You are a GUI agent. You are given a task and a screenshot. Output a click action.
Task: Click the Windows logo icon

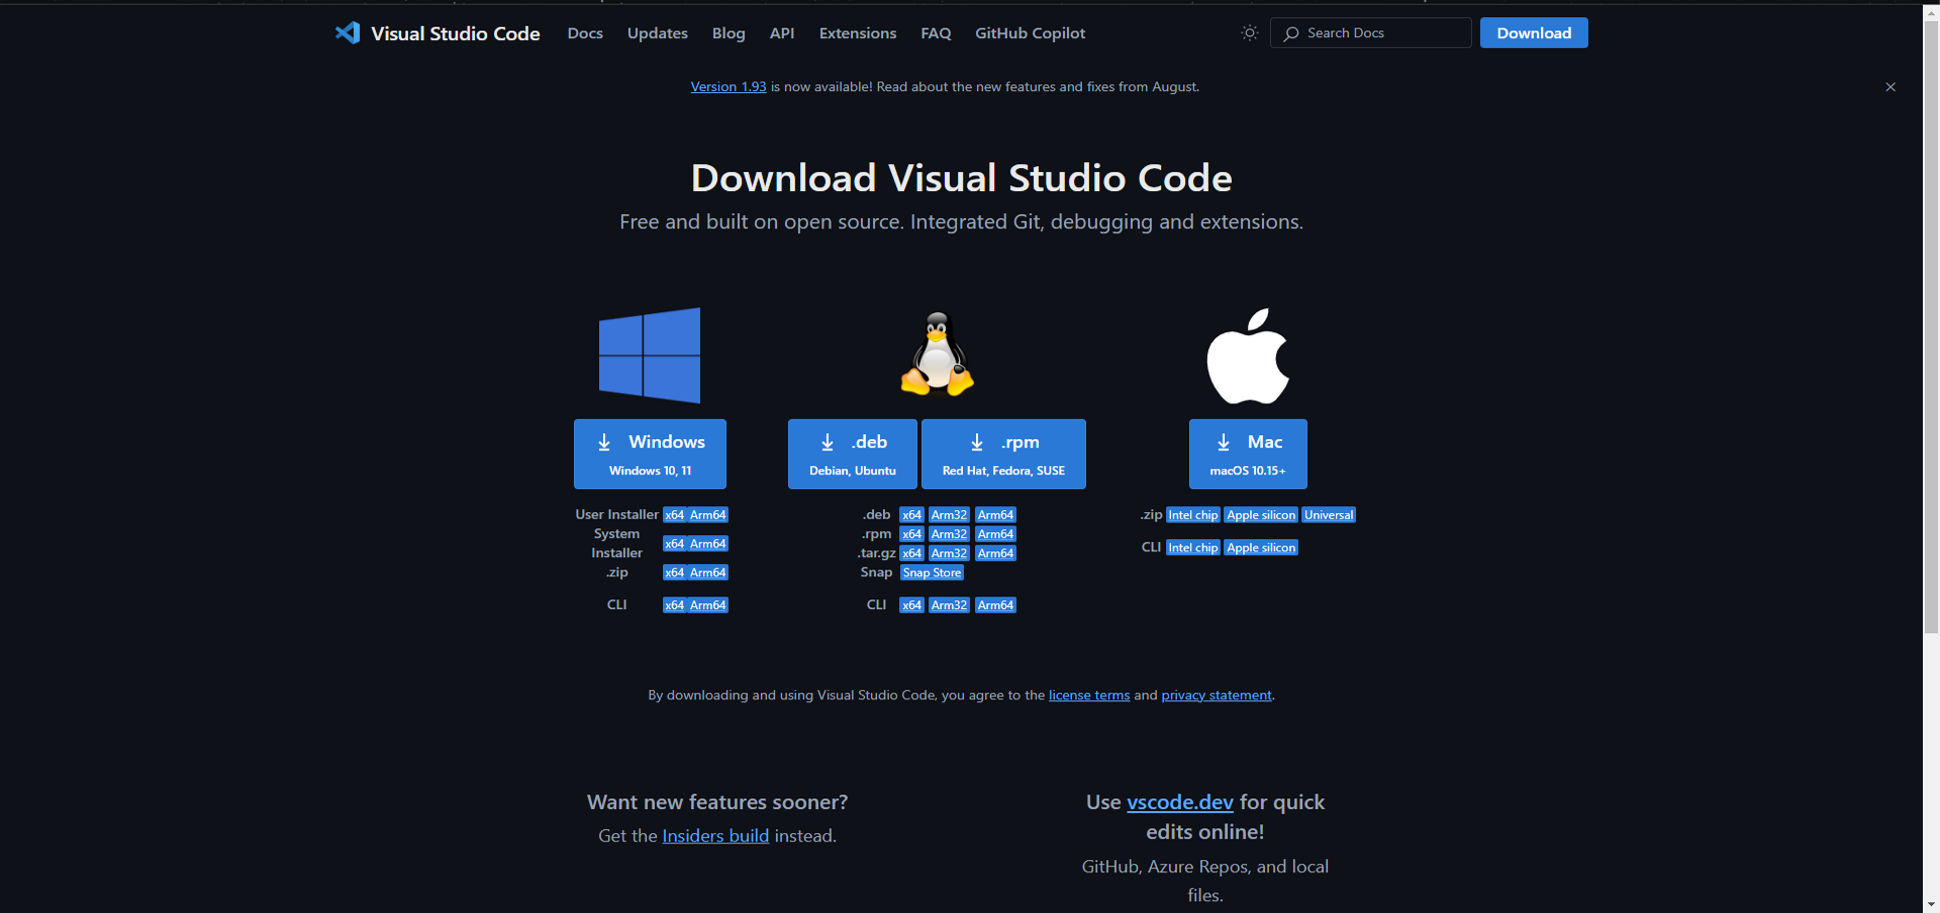[x=649, y=354]
